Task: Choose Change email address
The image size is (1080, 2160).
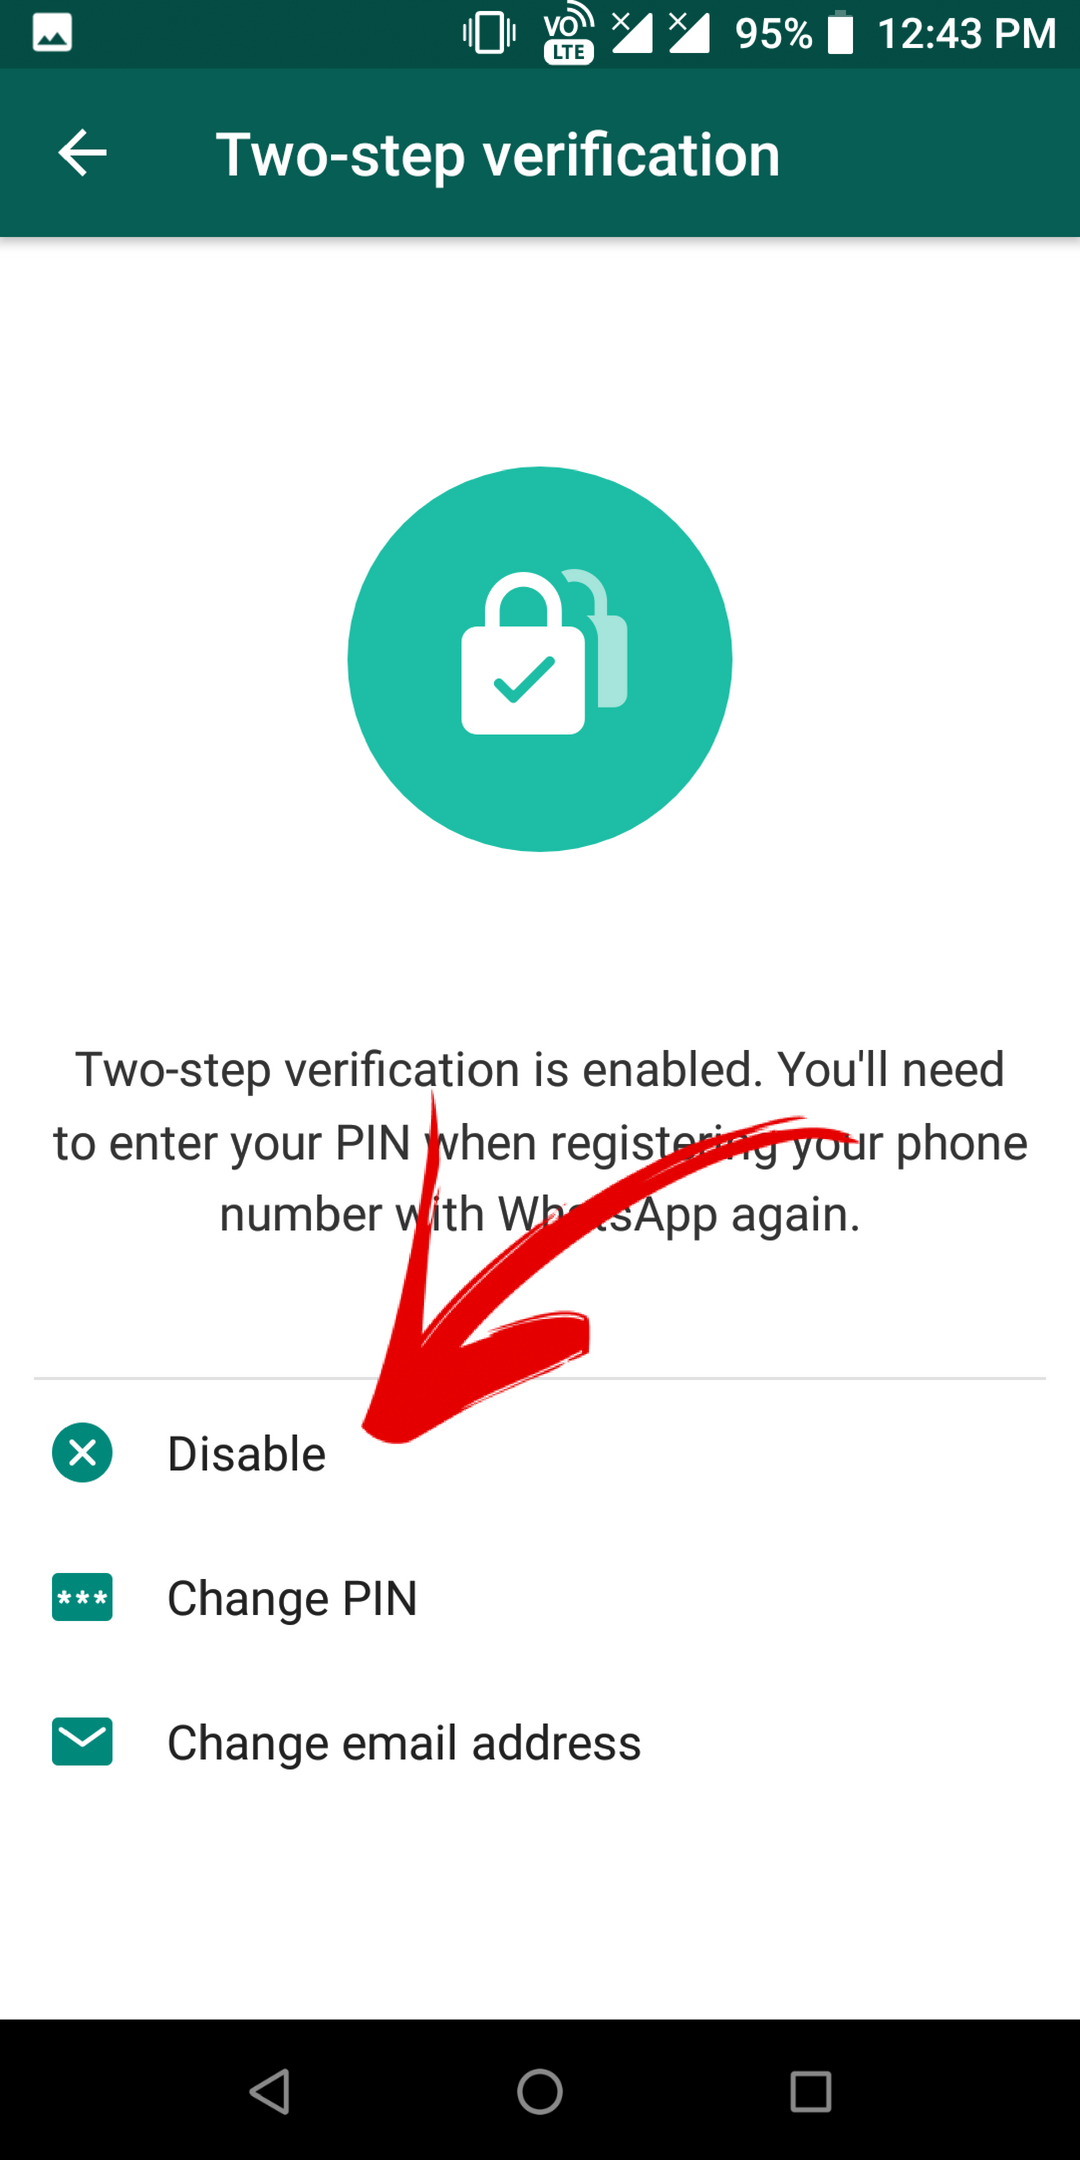Action: click(x=540, y=1741)
